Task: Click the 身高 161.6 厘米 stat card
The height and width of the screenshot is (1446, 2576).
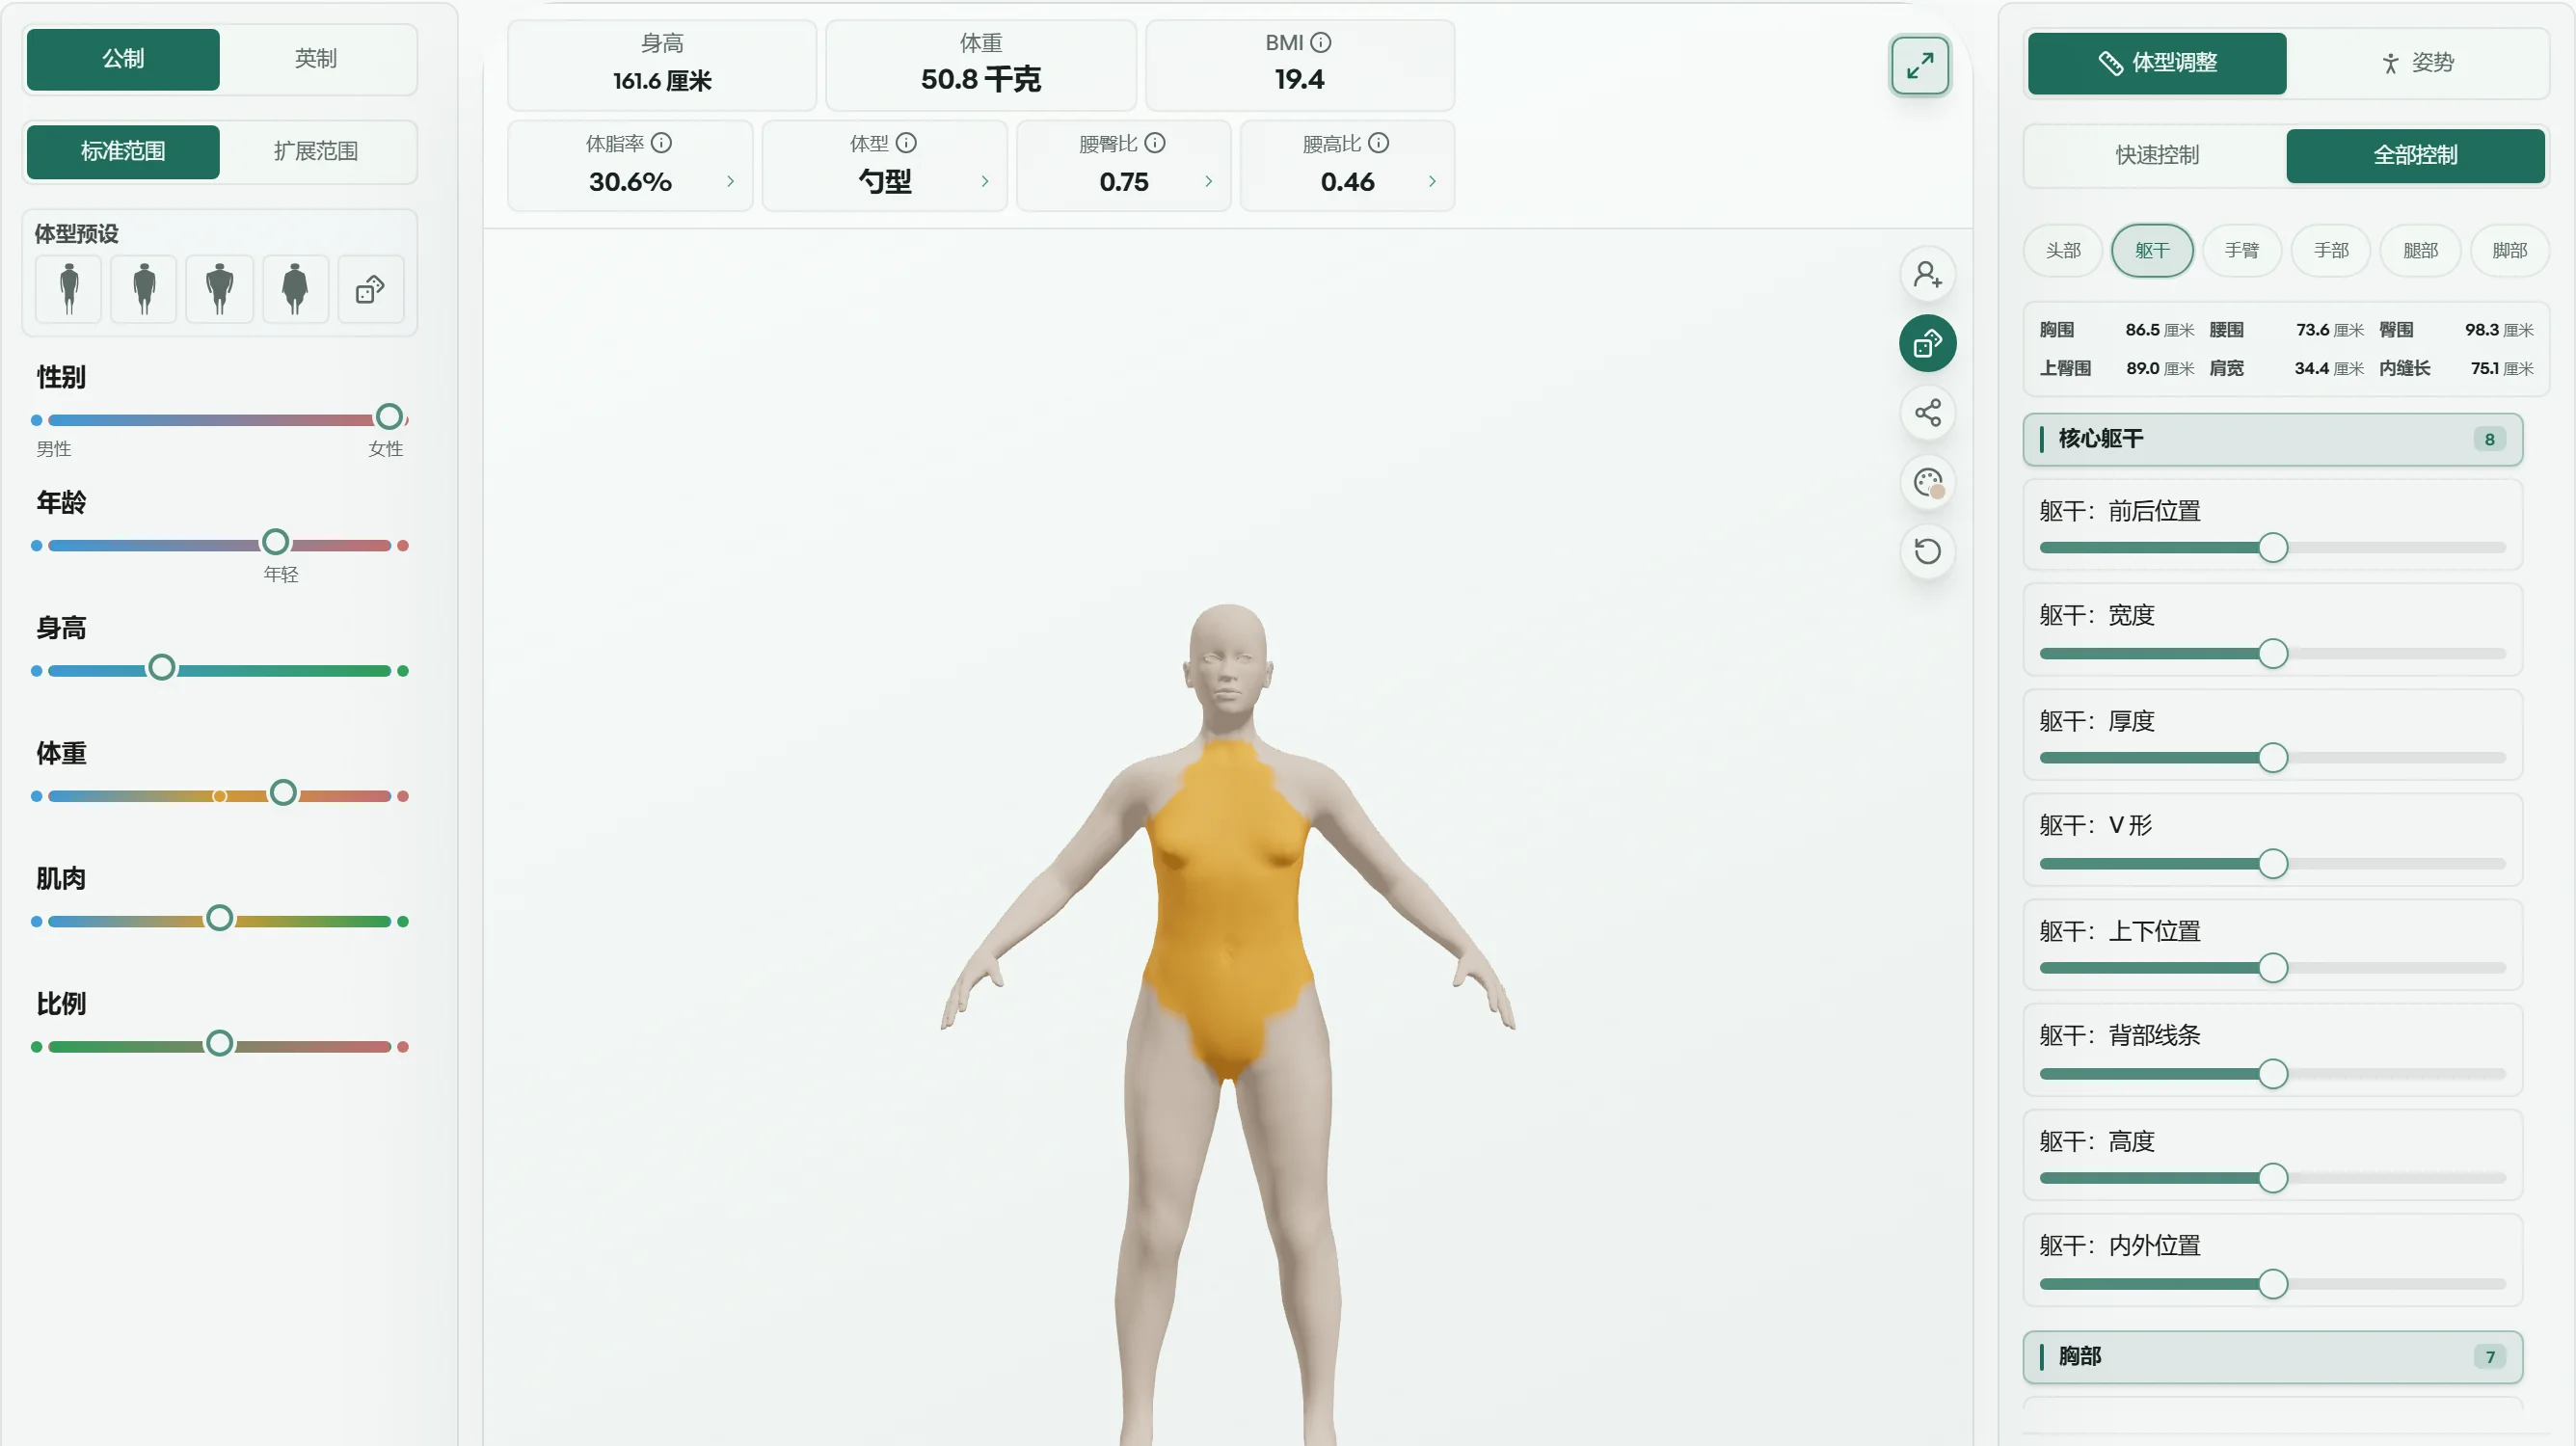Action: point(662,65)
